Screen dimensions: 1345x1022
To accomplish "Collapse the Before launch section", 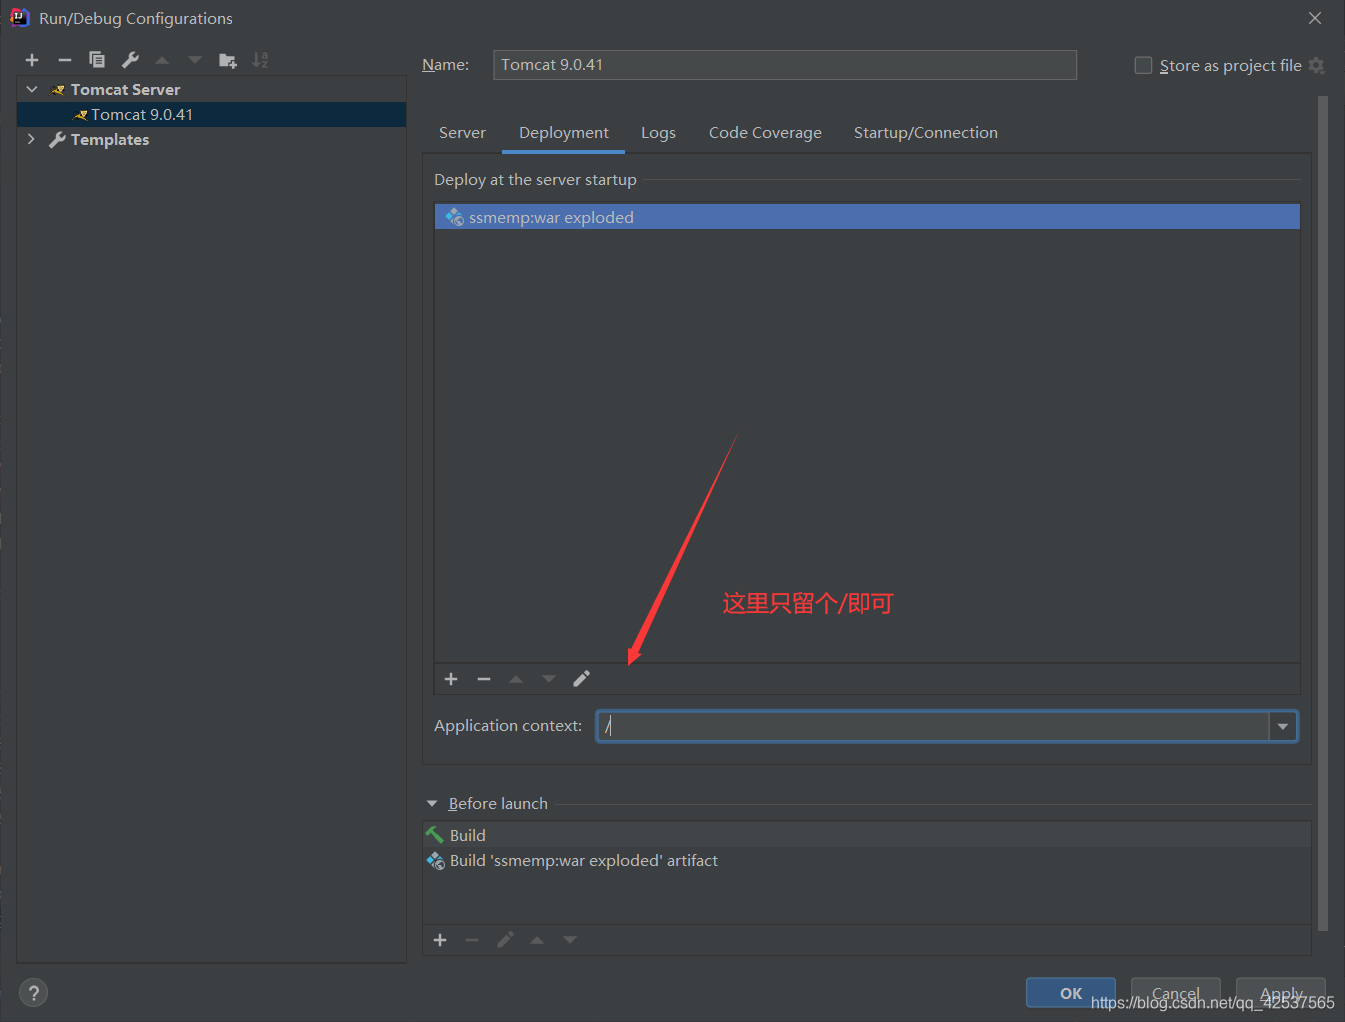I will click(432, 803).
